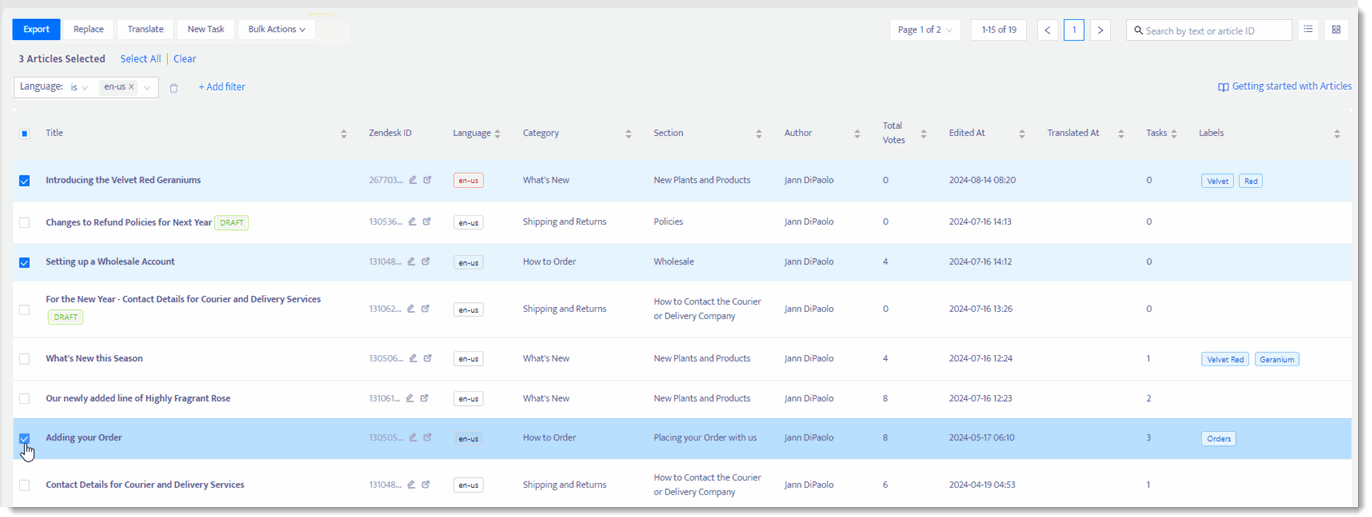Delete the Language filter with trash icon
This screenshot has width=1372, height=517.
pos(174,88)
